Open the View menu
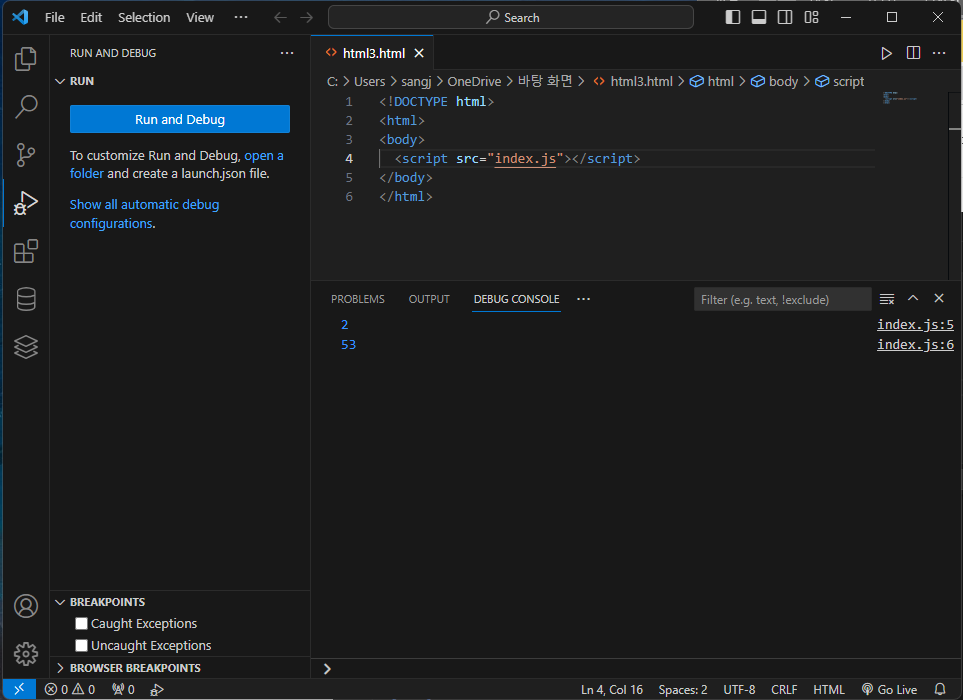The image size is (963, 700). coord(200,17)
